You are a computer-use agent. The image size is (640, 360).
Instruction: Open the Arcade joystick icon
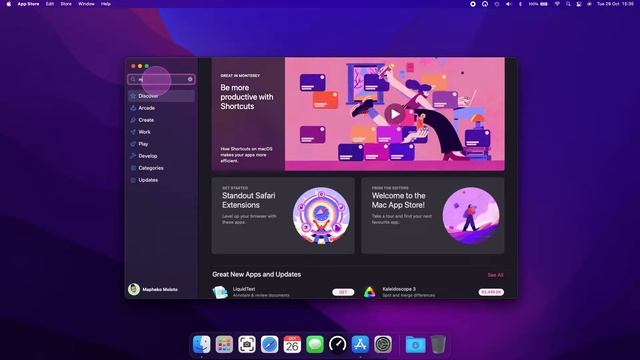tap(133, 108)
